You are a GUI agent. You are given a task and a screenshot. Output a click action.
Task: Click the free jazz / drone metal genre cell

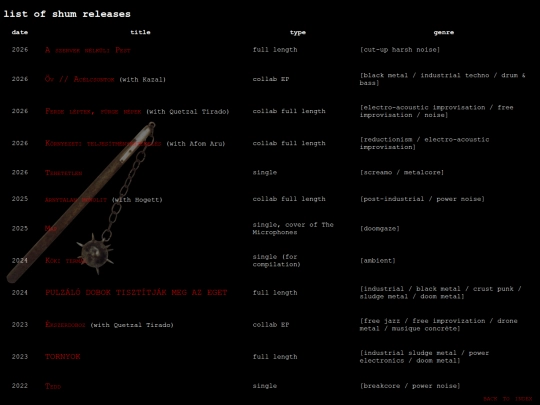point(439,324)
